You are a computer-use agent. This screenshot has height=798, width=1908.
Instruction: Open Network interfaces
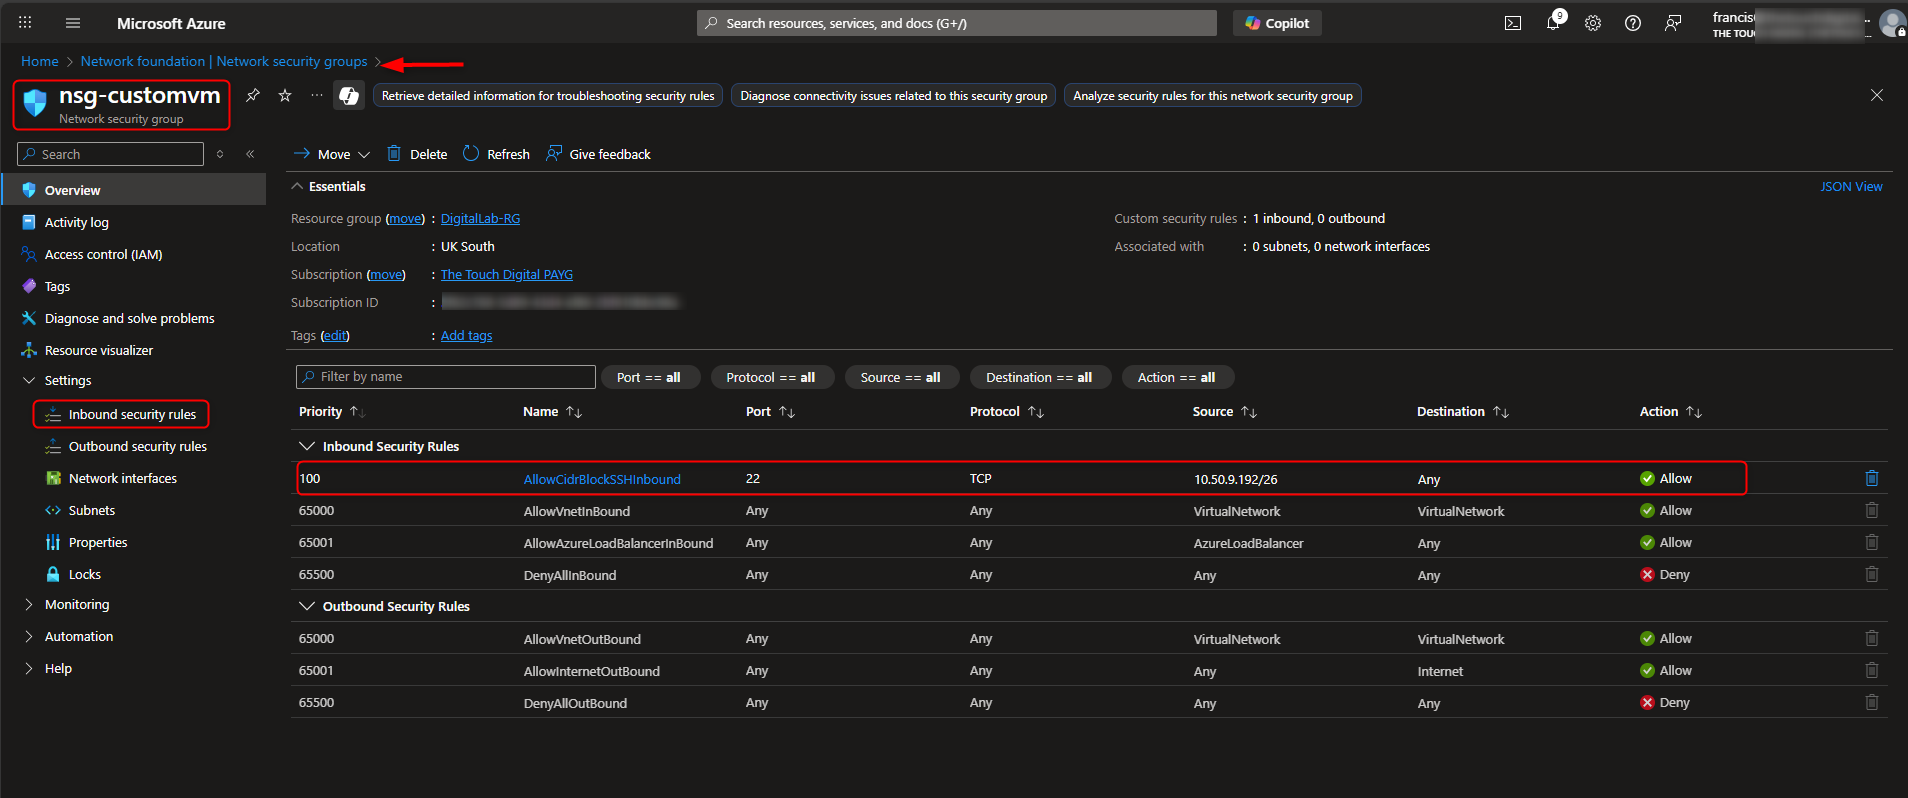122,478
